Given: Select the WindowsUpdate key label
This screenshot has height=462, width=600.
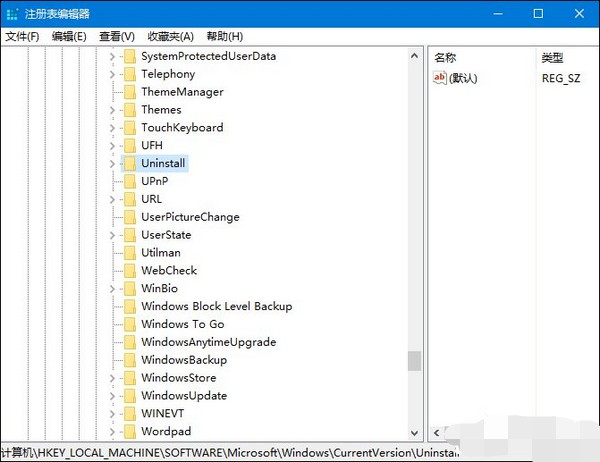Looking at the screenshot, I should 184,396.
